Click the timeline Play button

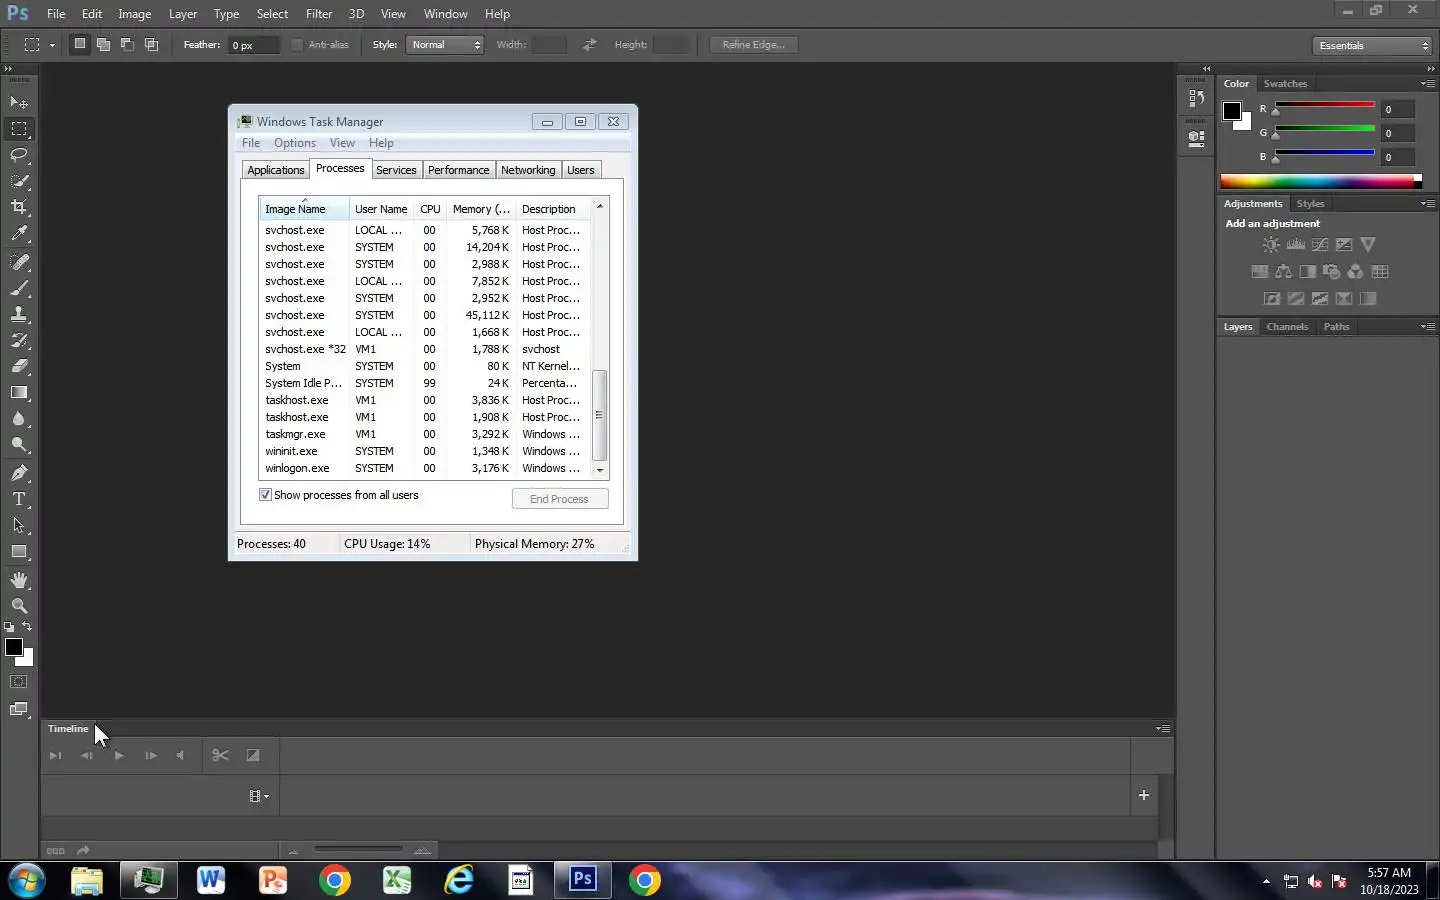[x=119, y=756]
